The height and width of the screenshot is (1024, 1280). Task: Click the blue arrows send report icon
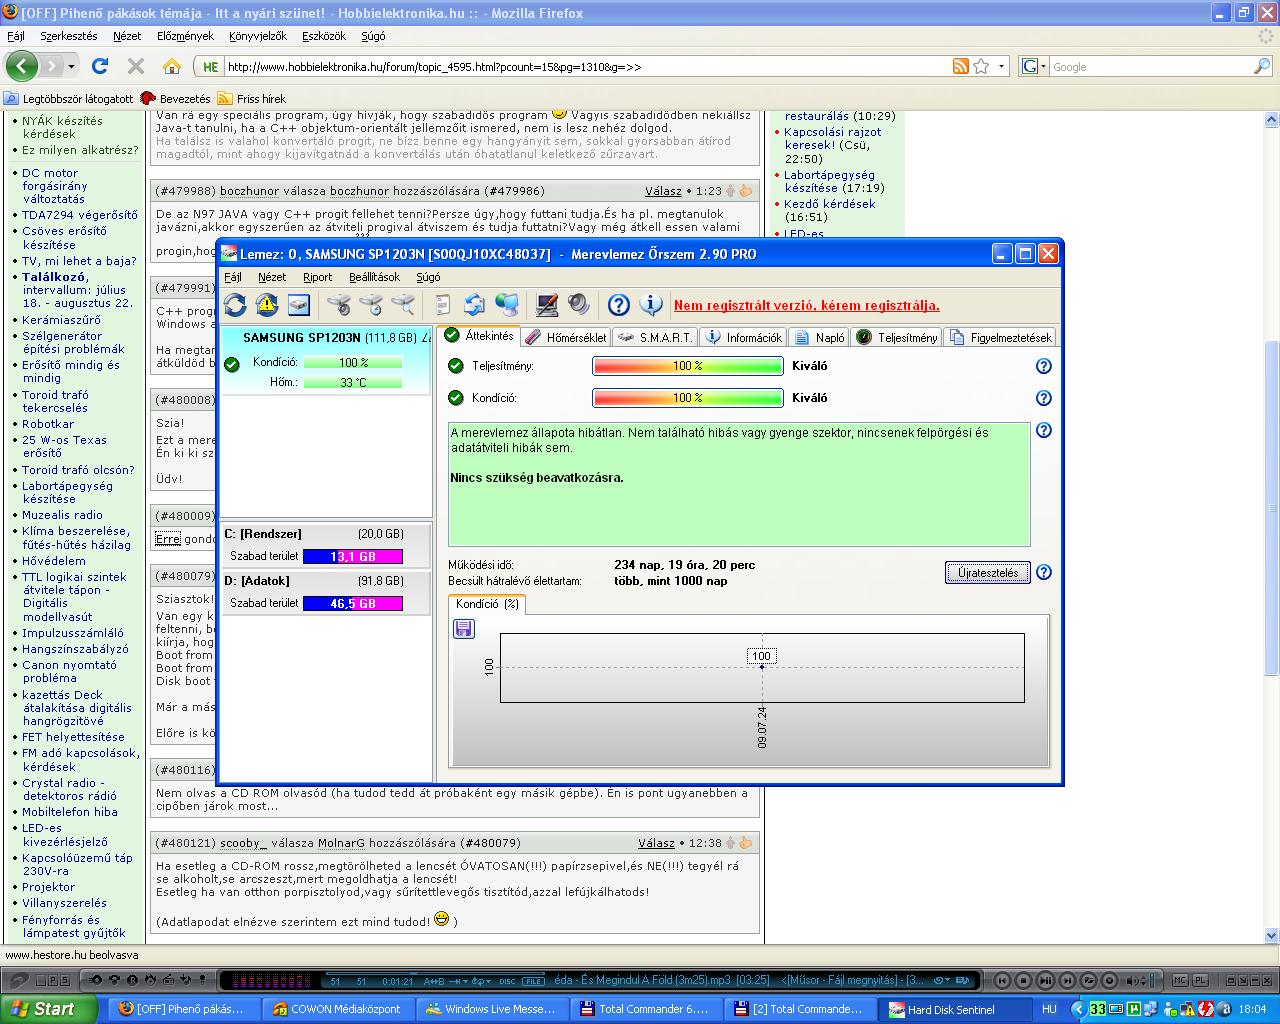coord(475,305)
